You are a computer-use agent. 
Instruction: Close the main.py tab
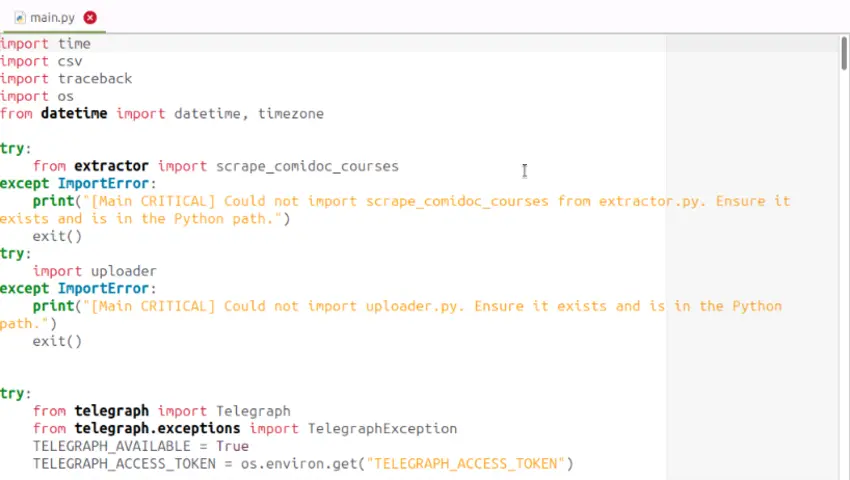click(x=90, y=17)
